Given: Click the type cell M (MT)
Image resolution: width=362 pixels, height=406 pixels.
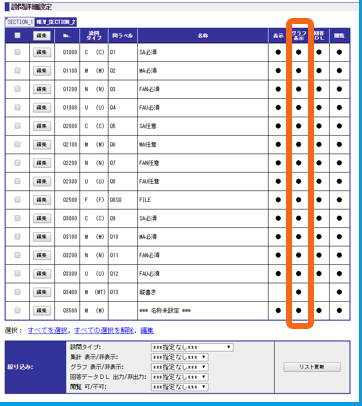Looking at the screenshot, I should 95,292.
